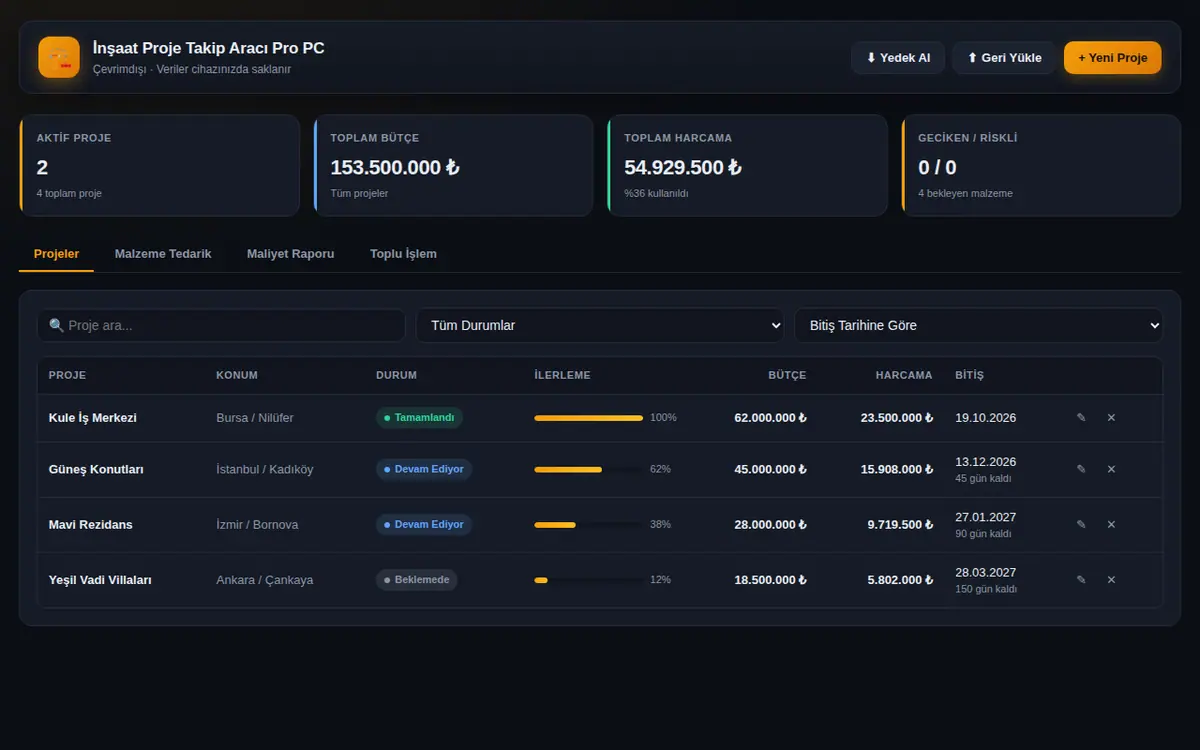Open editor for Mavi Rezidans

1081,524
